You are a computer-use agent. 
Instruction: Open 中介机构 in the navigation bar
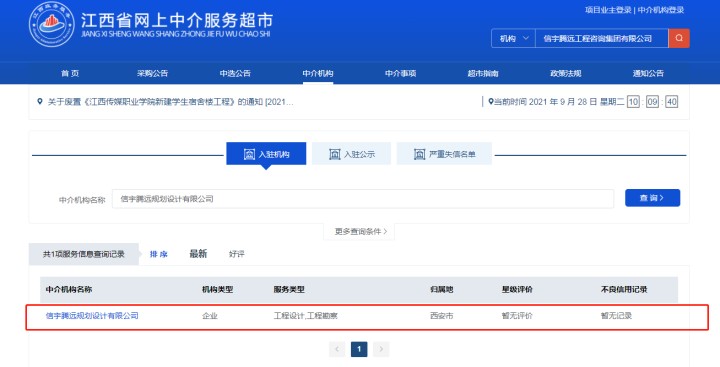click(318, 73)
